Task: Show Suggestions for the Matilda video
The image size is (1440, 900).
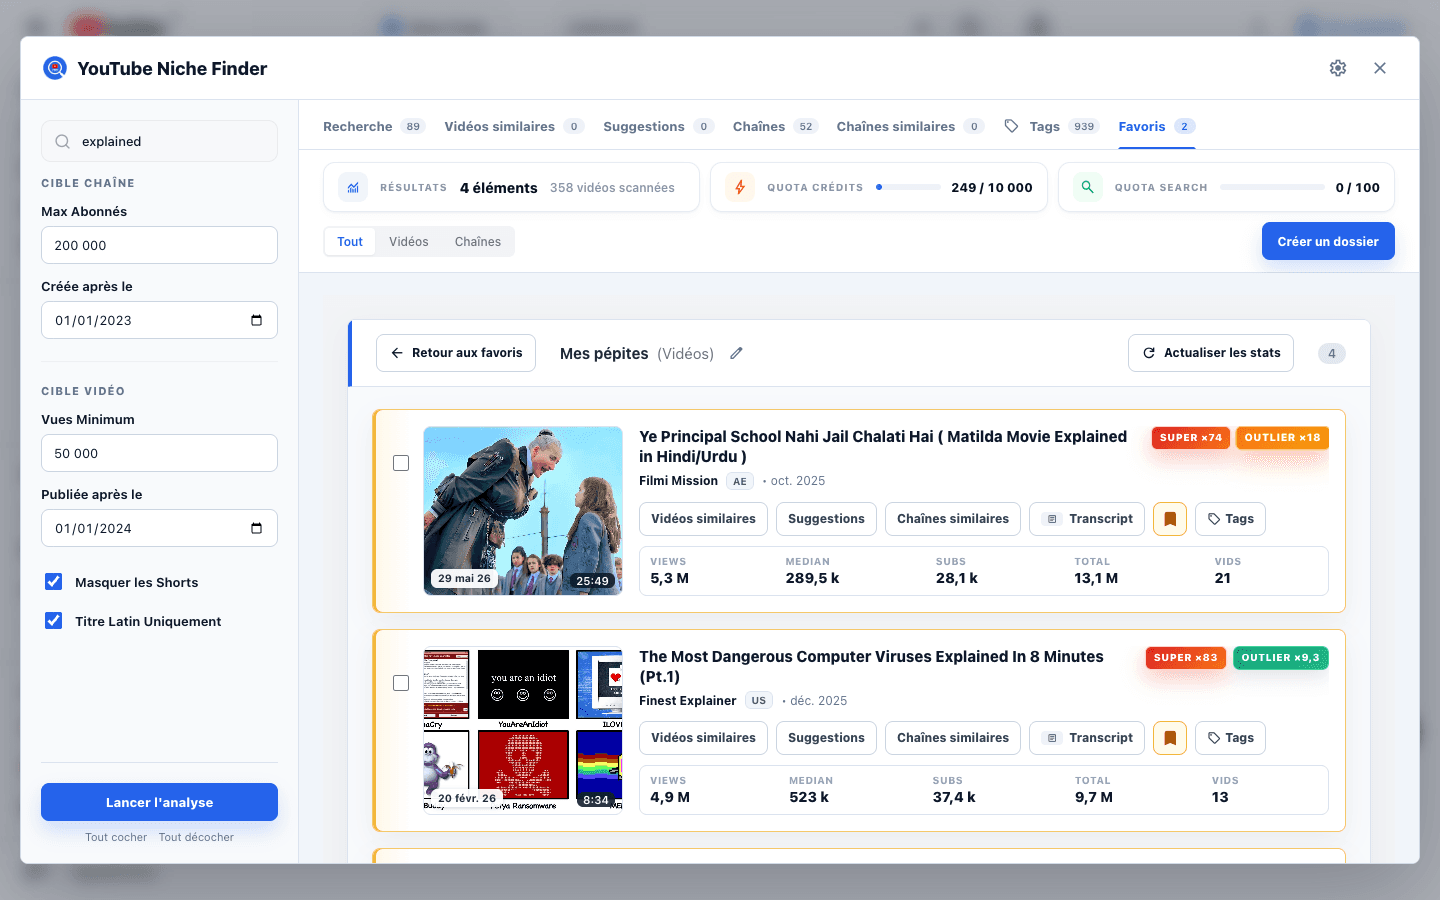Action: point(826,519)
